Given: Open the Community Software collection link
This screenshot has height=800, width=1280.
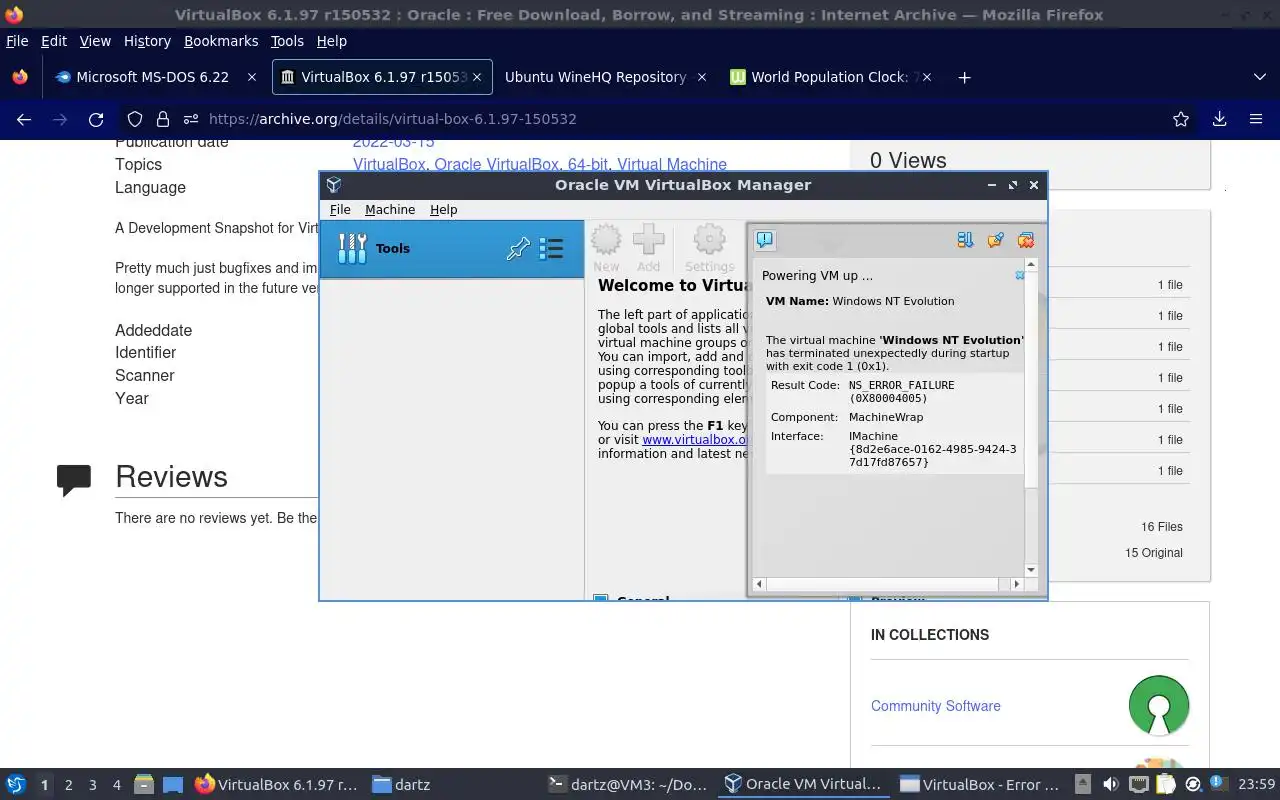Looking at the screenshot, I should [935, 706].
